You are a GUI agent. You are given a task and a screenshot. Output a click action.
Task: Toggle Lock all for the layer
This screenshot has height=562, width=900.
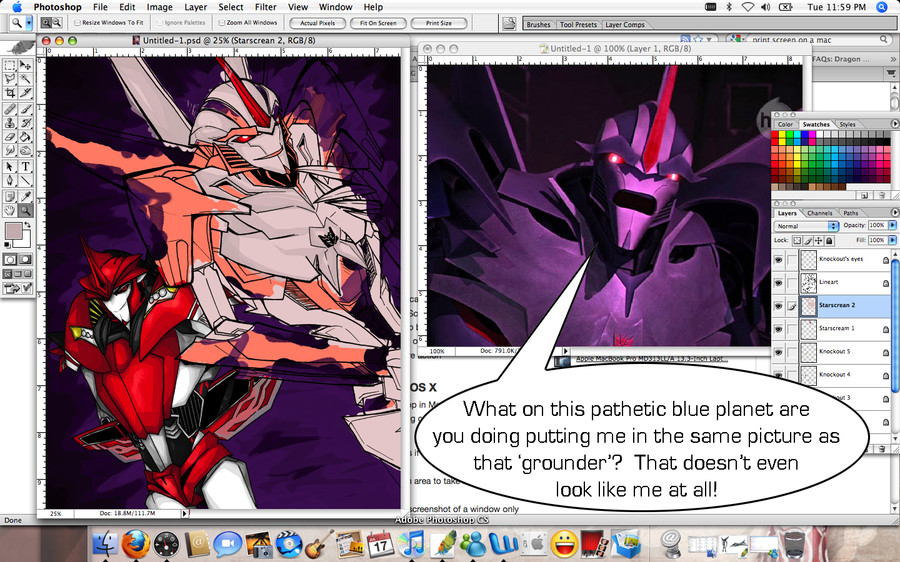829,241
